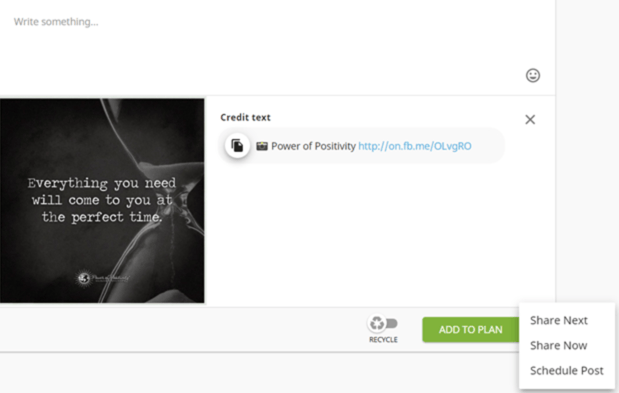The image size is (619, 393).
Task: Pick Schedule Post from the menu
Action: click(566, 371)
